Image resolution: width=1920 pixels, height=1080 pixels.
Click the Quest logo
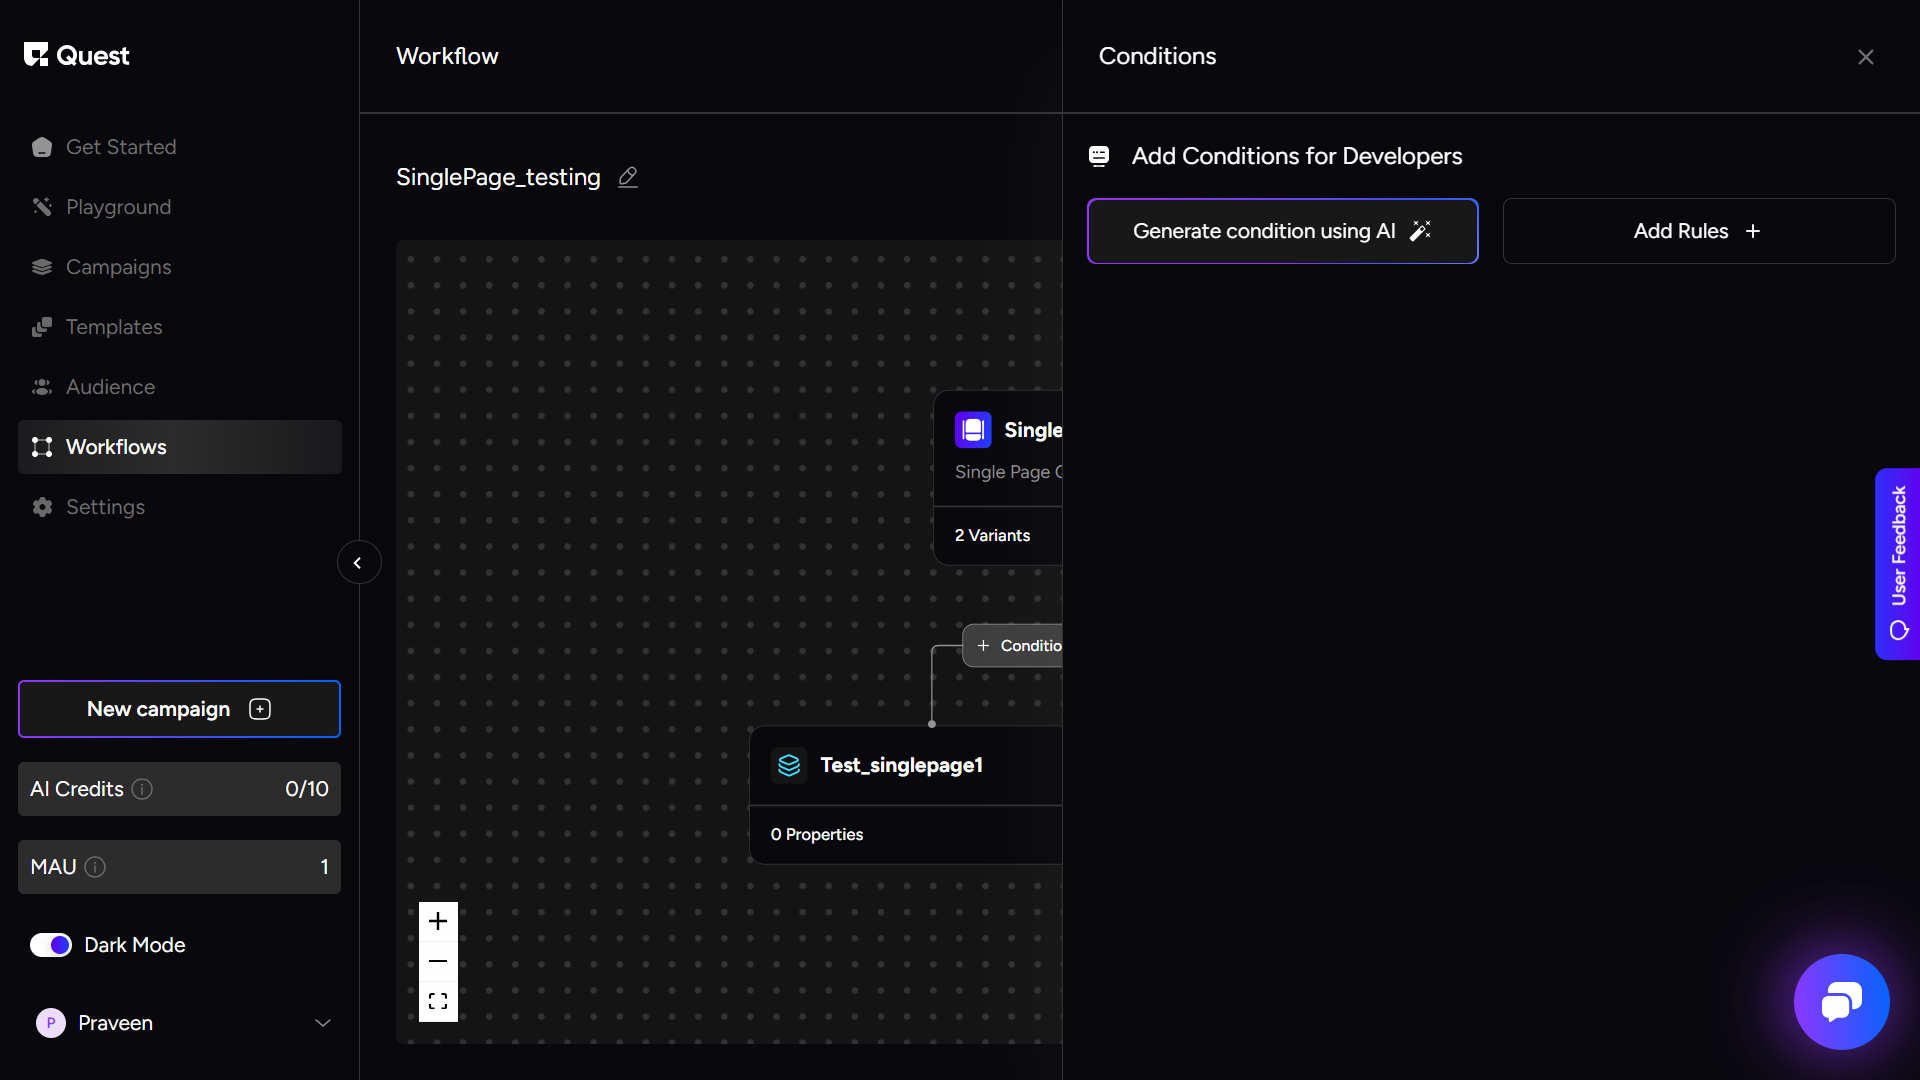(x=77, y=56)
